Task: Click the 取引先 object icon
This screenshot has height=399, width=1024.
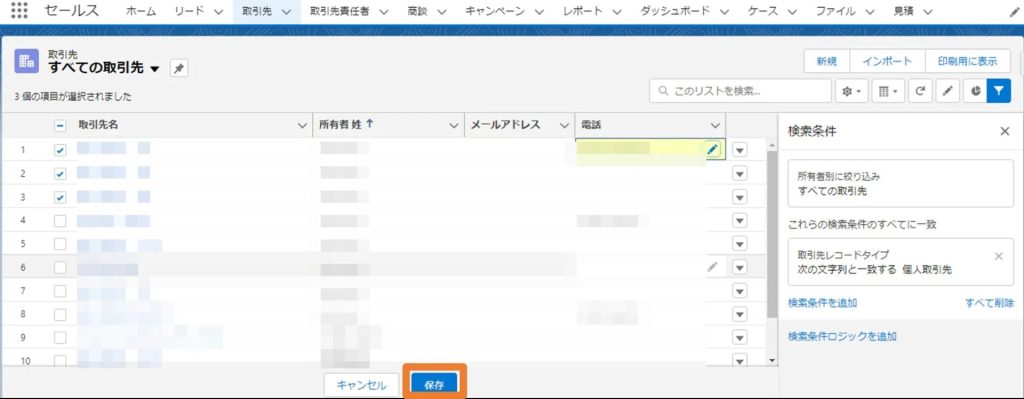Action: 27,61
